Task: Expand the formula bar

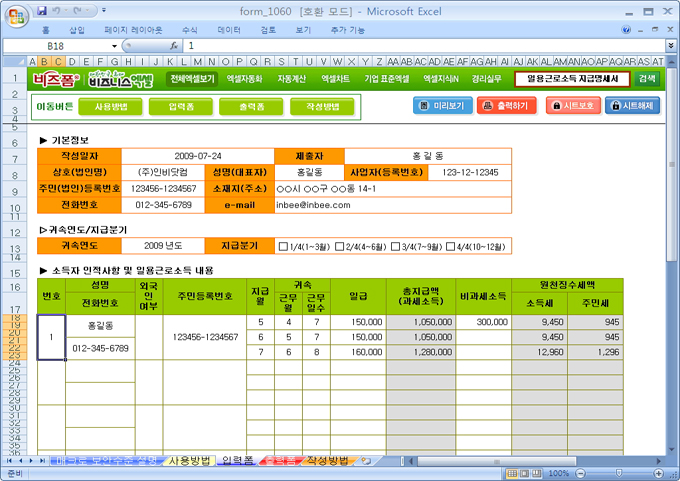Action: pos(669,46)
